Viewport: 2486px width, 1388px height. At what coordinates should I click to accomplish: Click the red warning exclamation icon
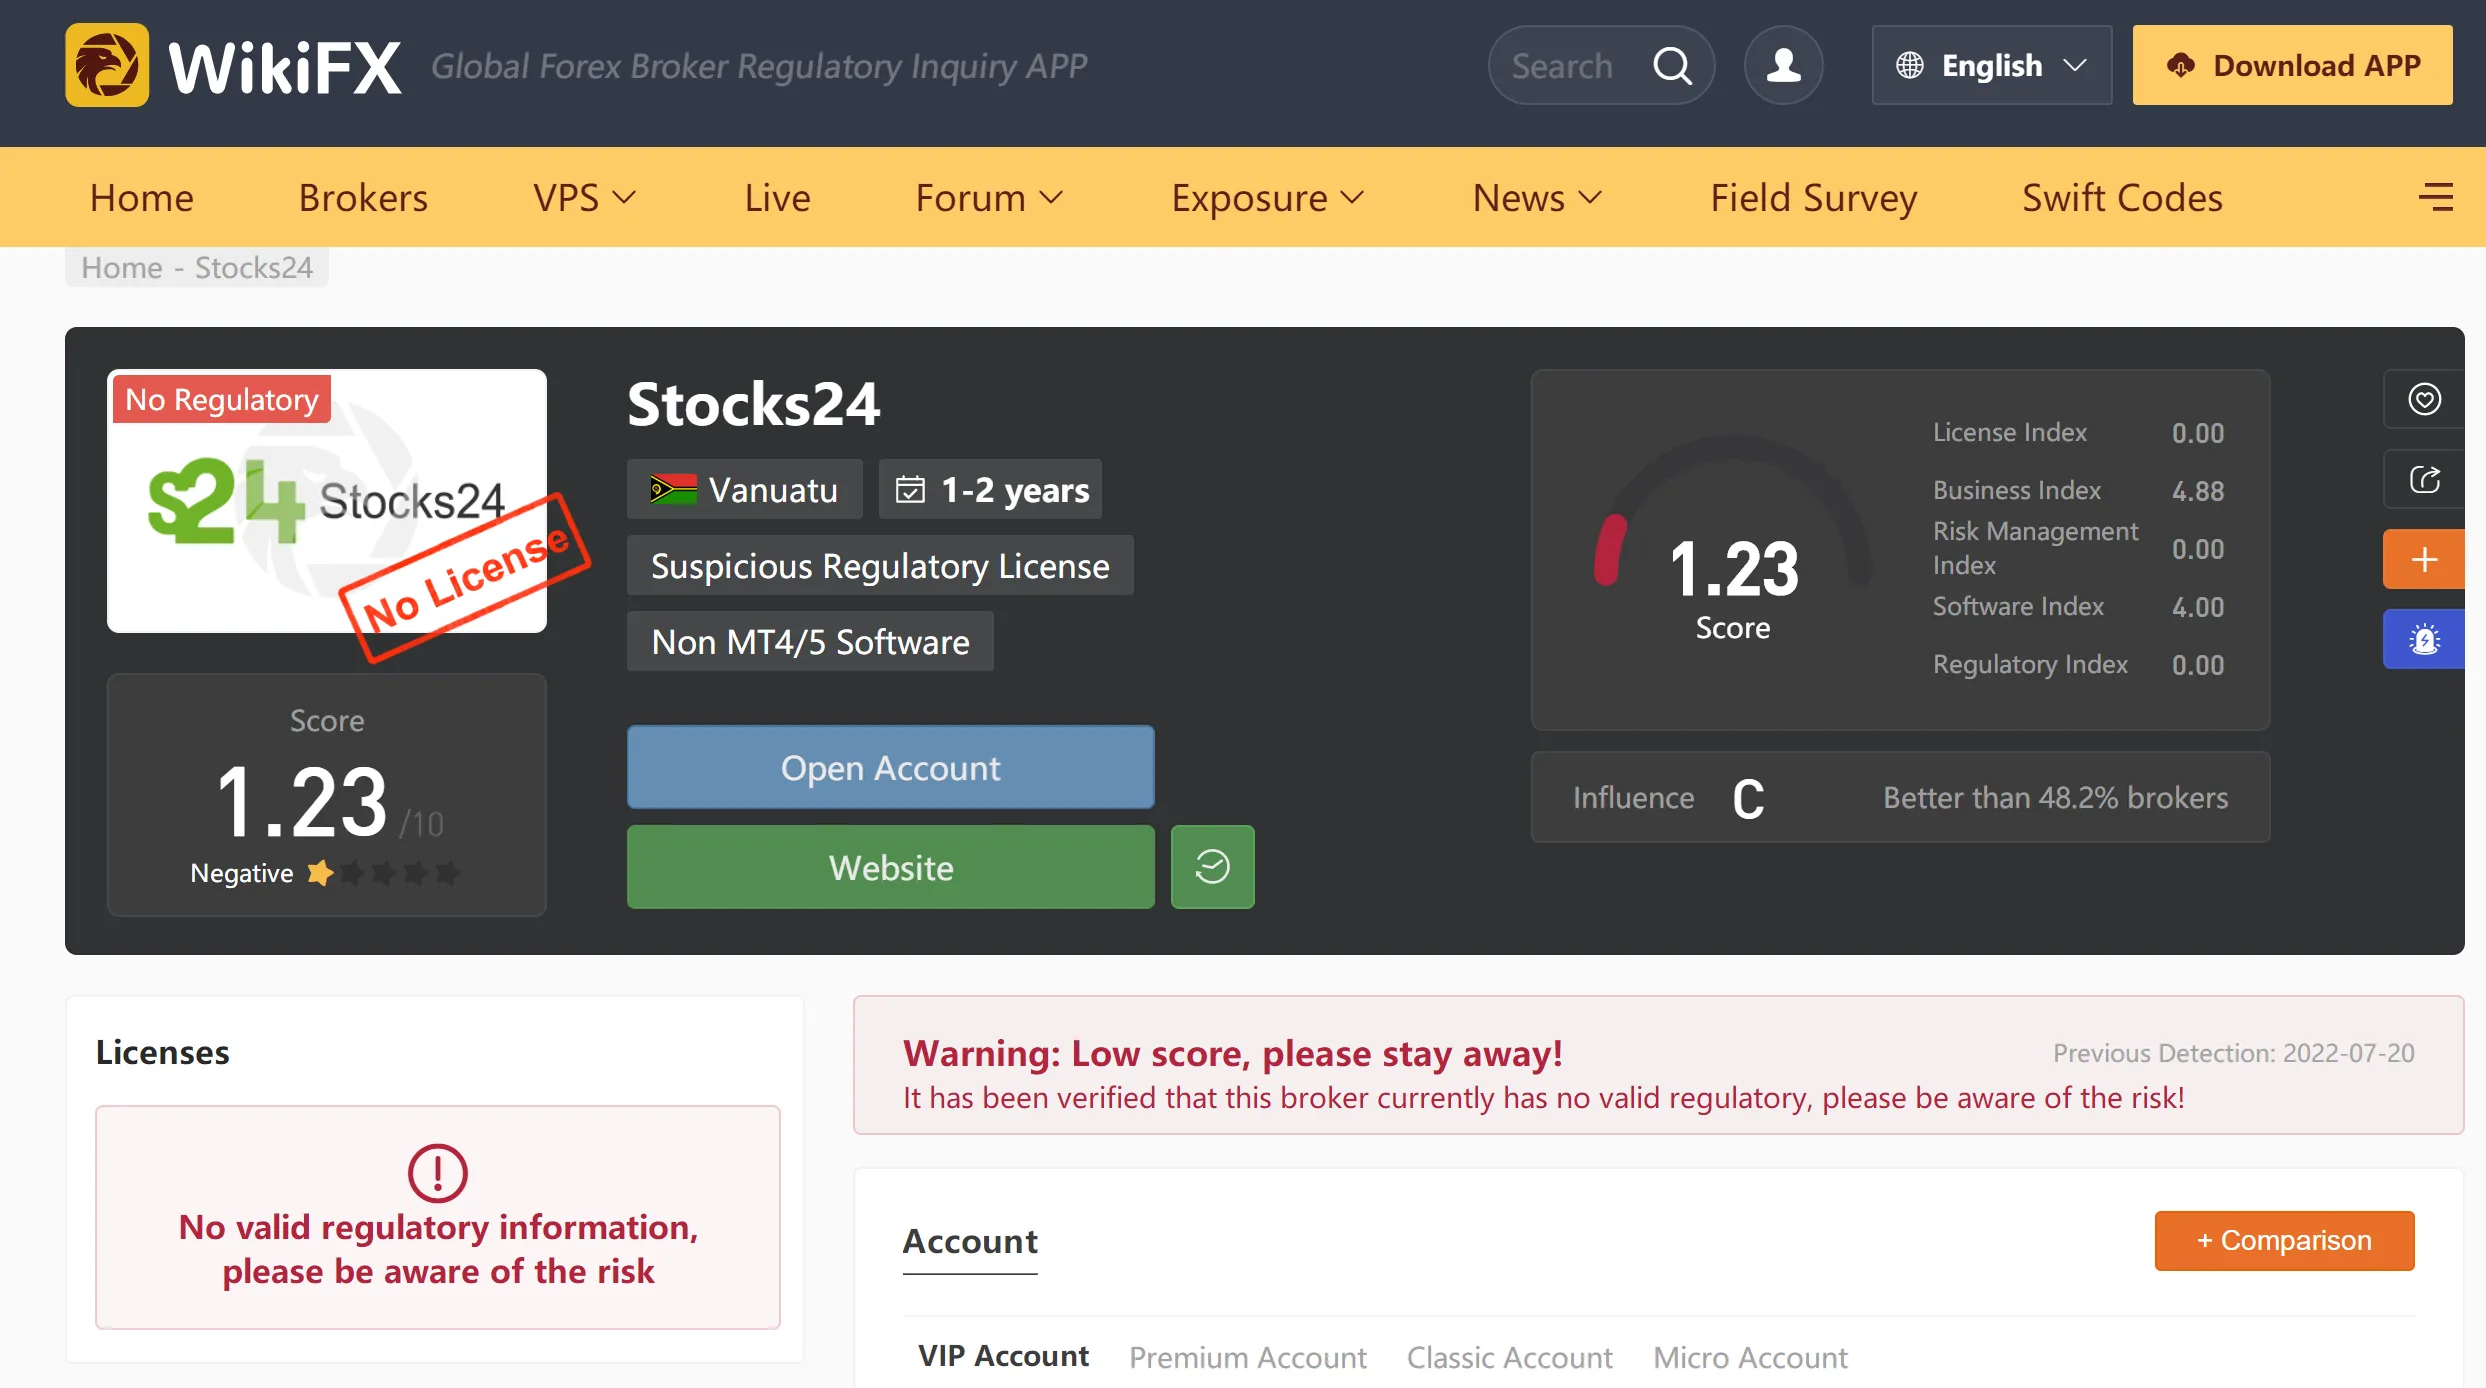coord(437,1173)
